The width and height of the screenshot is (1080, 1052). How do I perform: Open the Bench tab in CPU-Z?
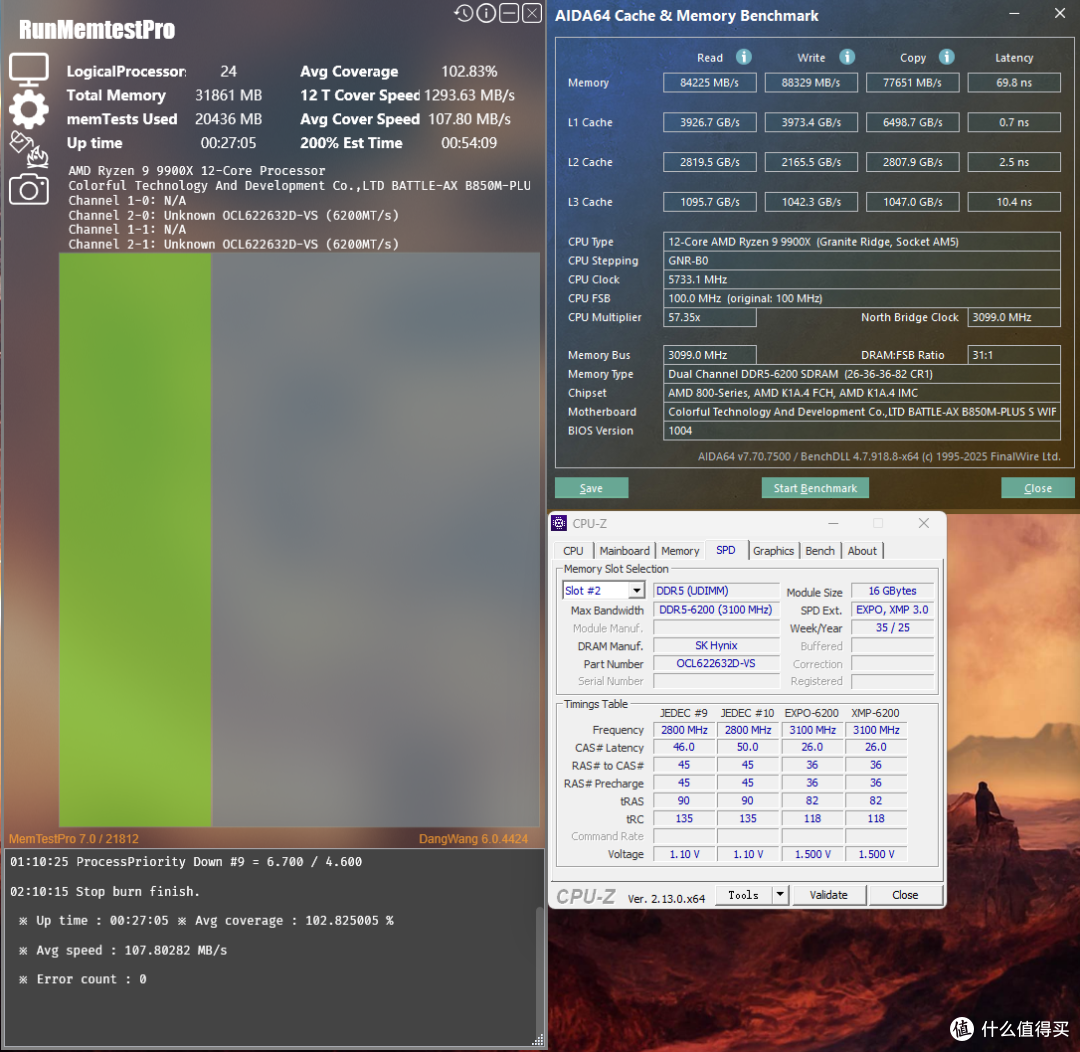coord(820,551)
